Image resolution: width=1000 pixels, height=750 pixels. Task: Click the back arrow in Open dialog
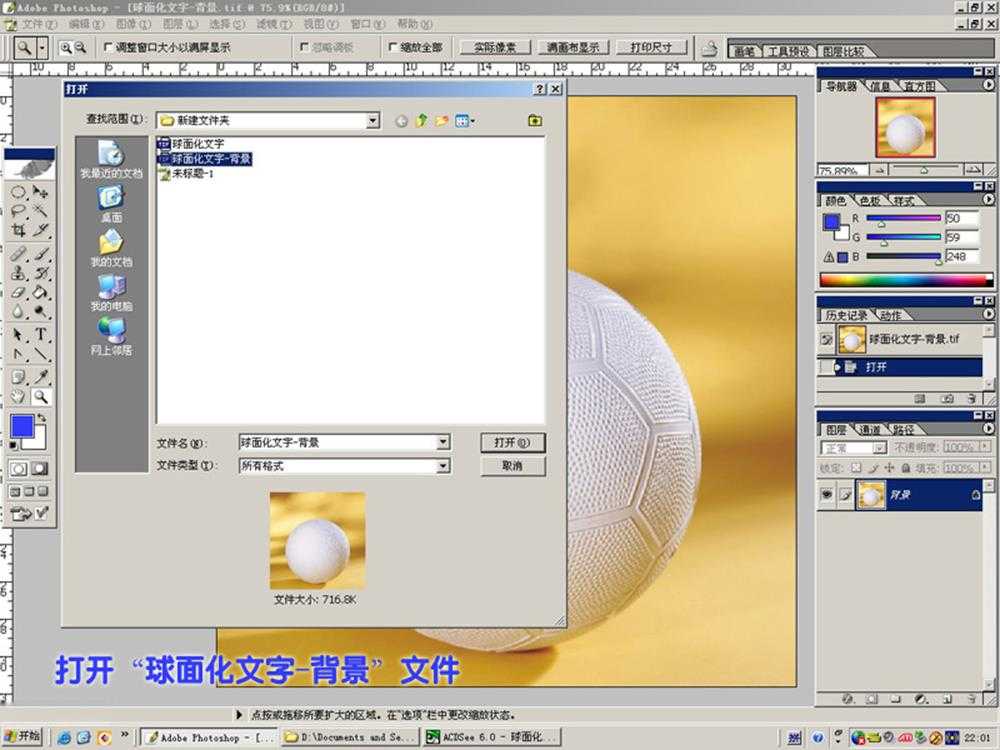point(401,121)
